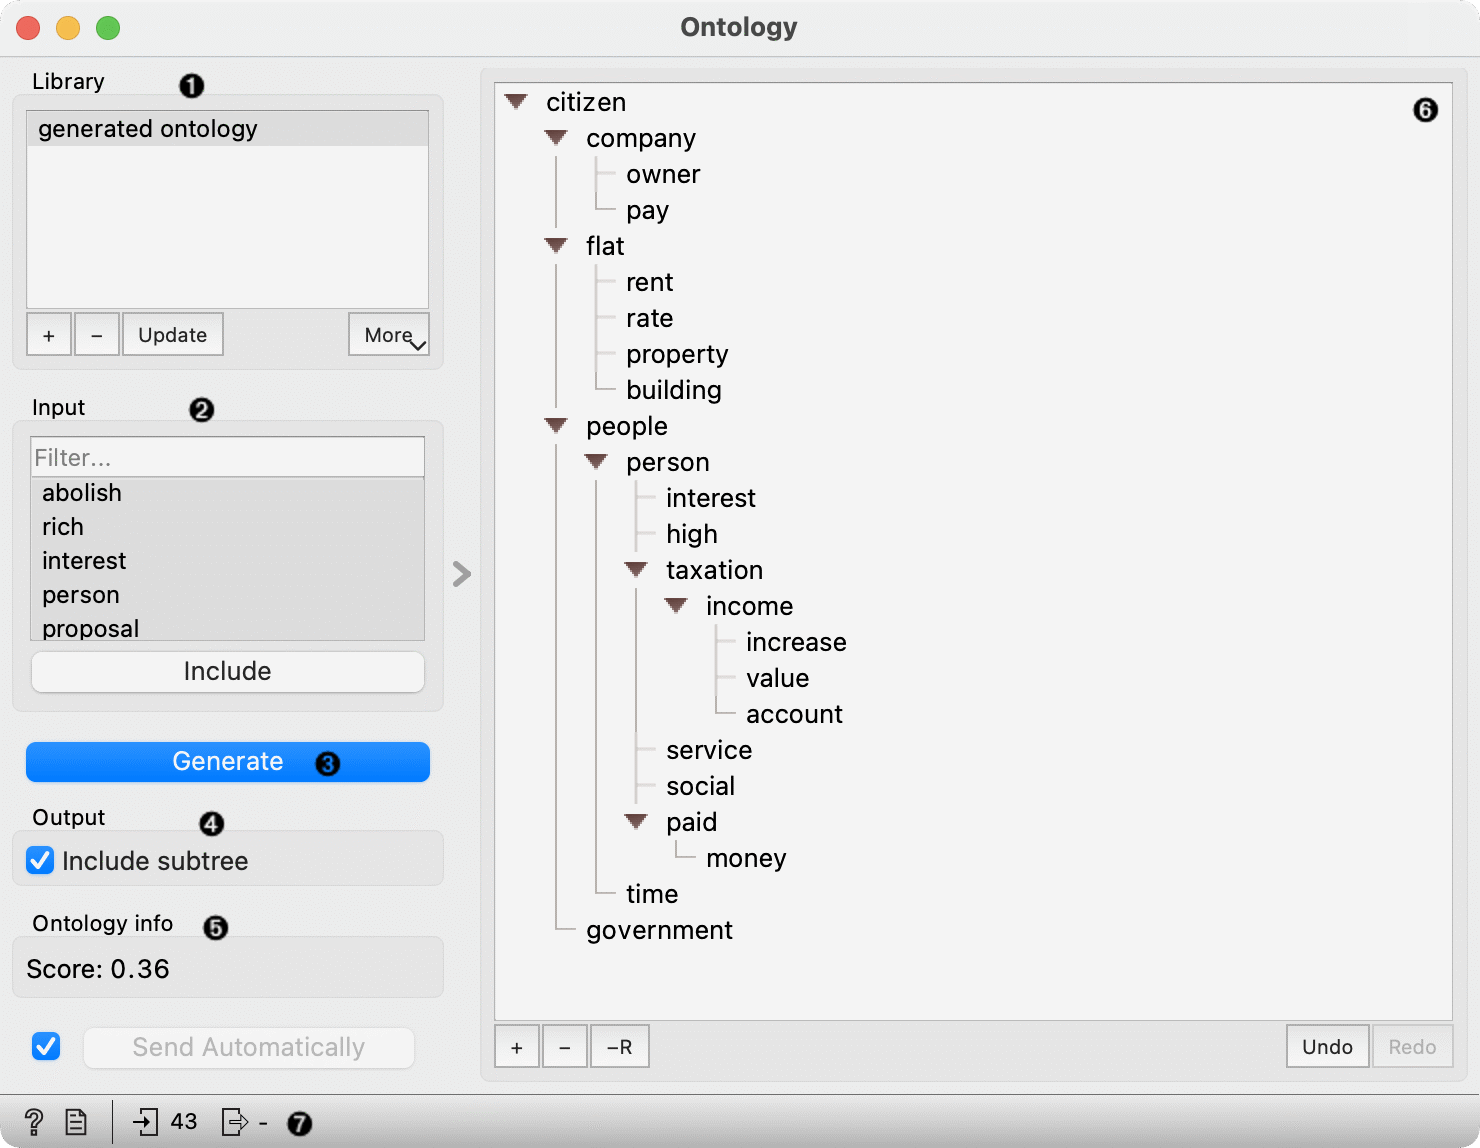The height and width of the screenshot is (1148, 1480).
Task: Select generated ontology in the Library list
Action: click(148, 128)
